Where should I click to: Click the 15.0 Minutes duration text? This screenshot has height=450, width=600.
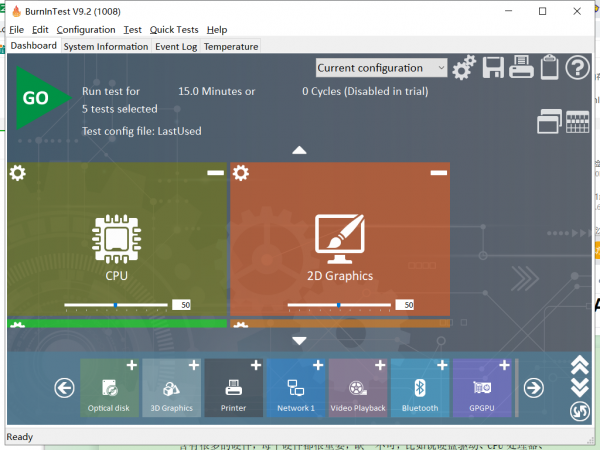pos(216,91)
